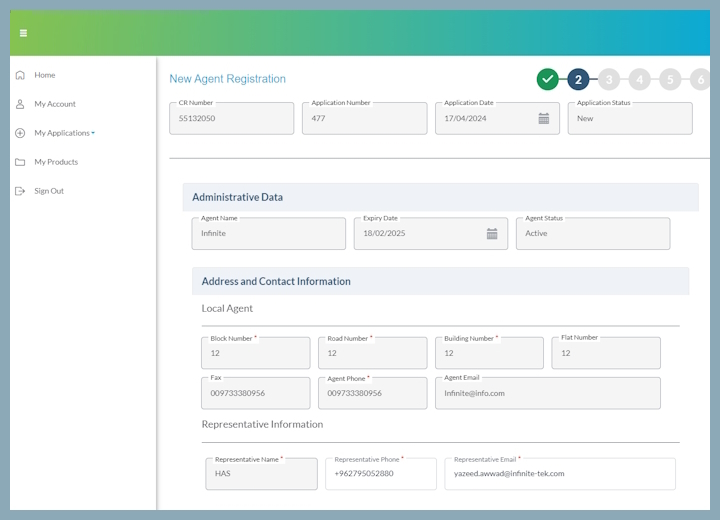Click the My Applications plus-circle icon

20,133
